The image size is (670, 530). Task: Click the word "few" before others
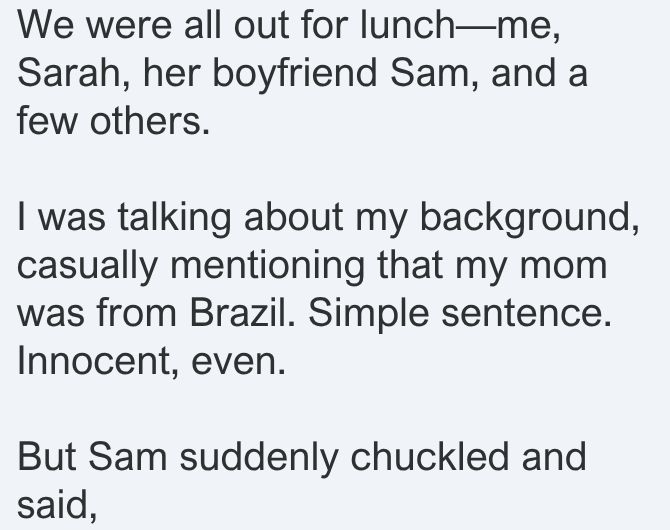click(x=47, y=121)
